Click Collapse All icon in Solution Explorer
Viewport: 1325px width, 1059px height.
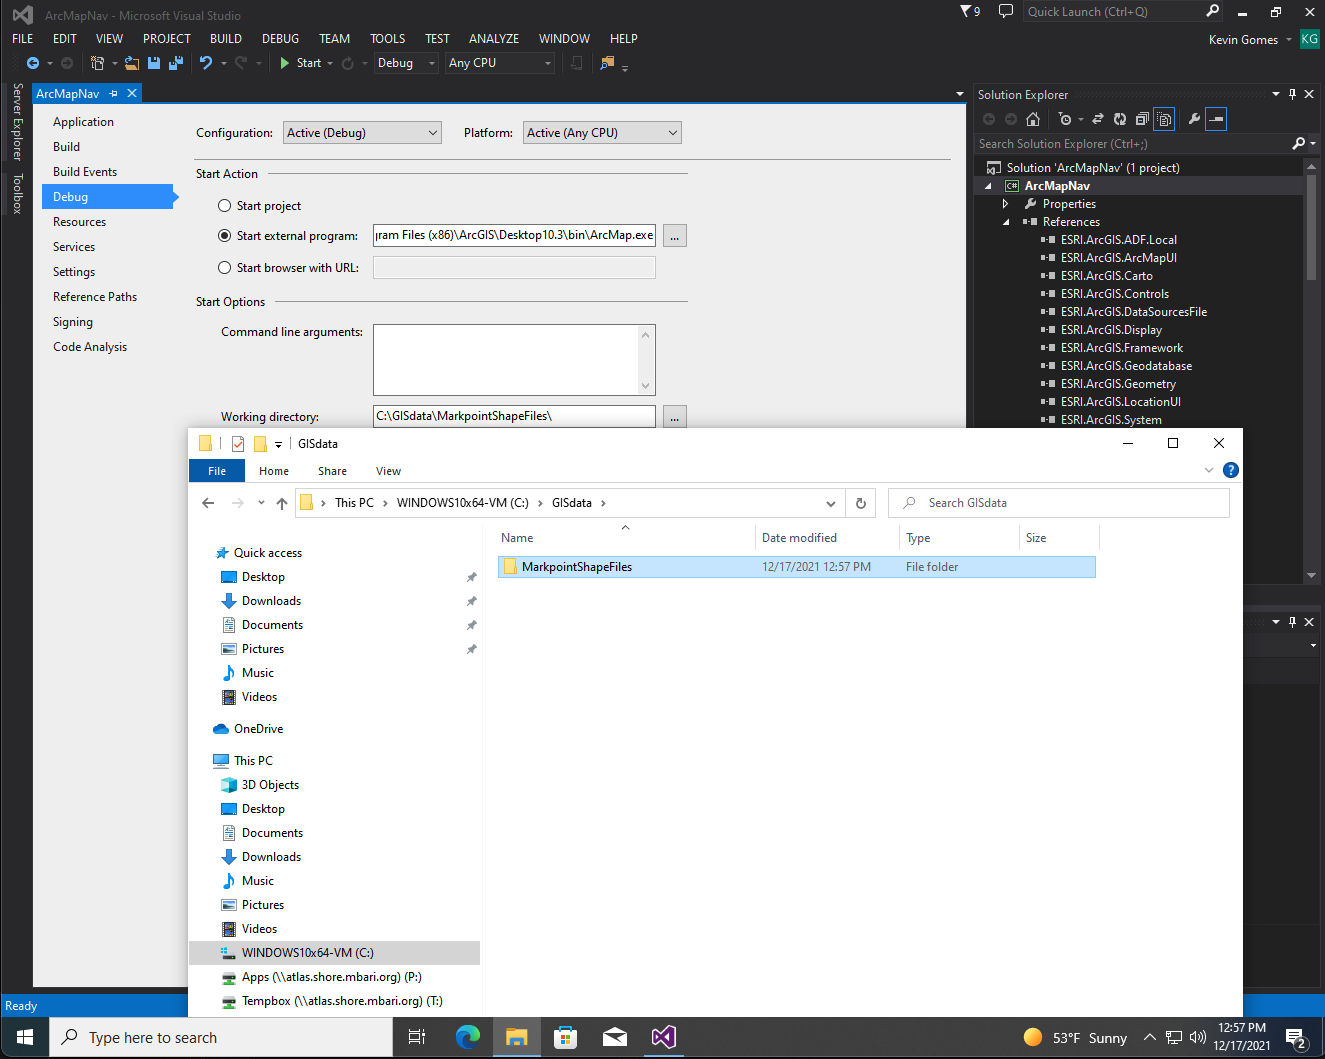(x=1142, y=119)
